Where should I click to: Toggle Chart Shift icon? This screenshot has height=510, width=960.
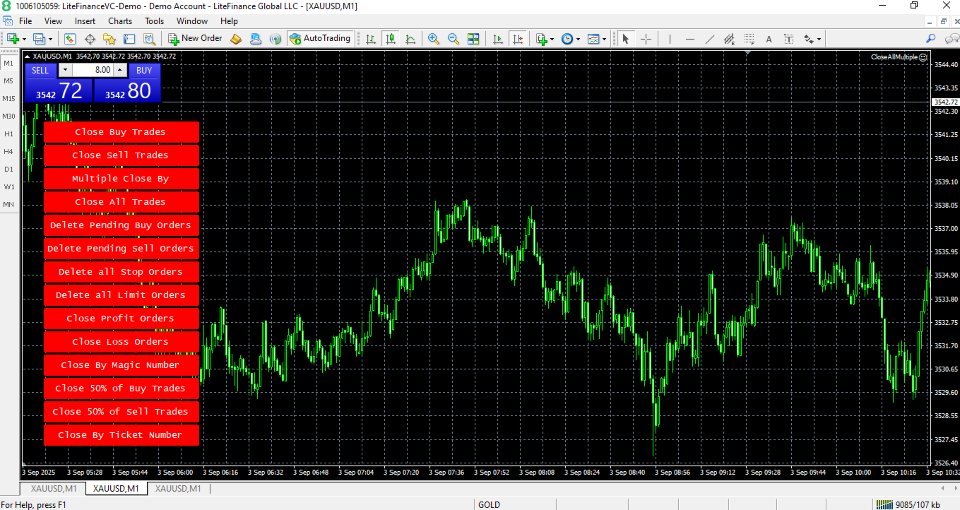(x=518, y=39)
